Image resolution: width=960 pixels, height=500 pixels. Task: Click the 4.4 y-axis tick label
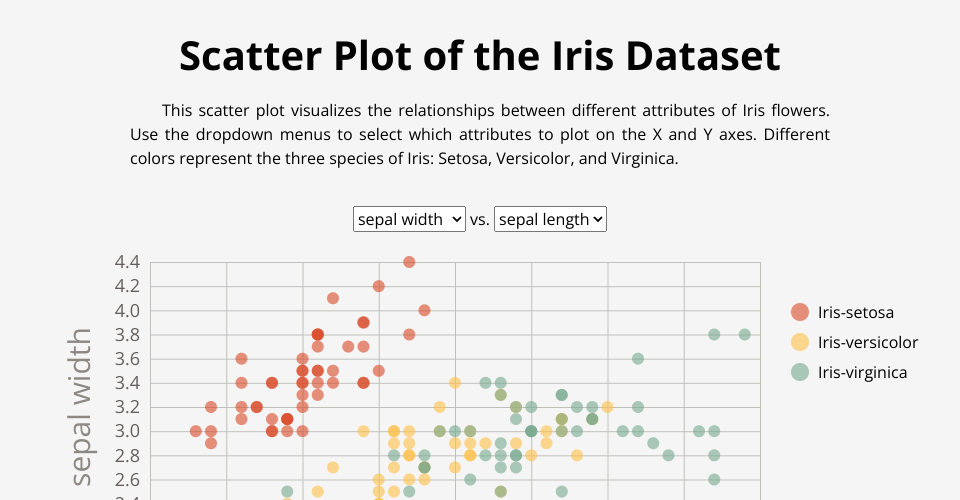pyautogui.click(x=127, y=262)
